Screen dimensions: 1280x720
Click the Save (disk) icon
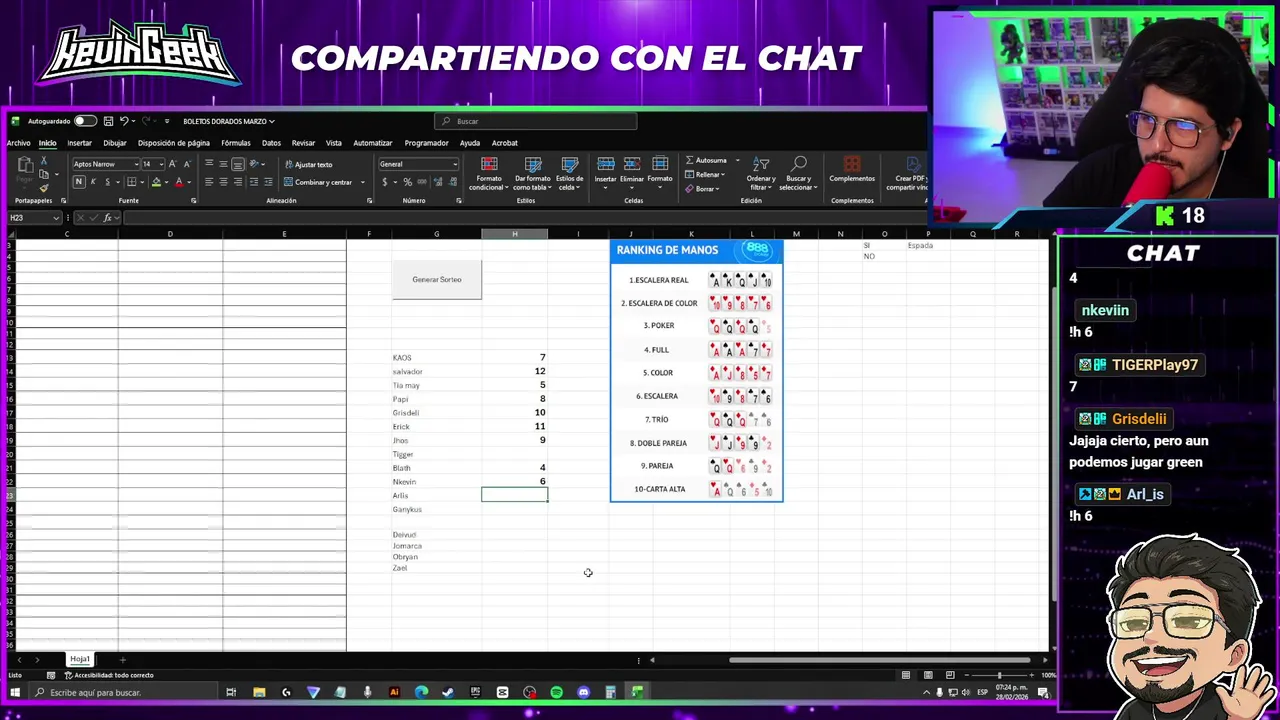pyautogui.click(x=108, y=121)
